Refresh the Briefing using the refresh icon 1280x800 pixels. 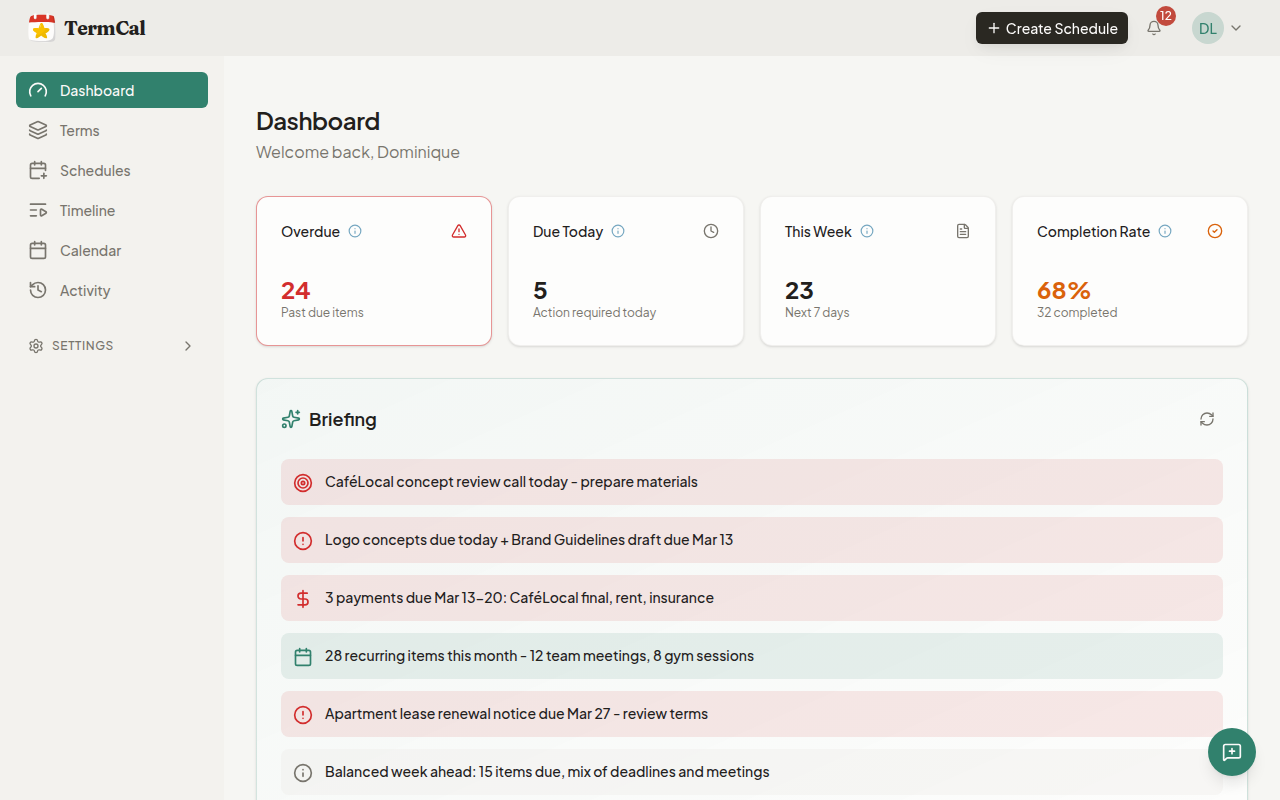[x=1206, y=419]
